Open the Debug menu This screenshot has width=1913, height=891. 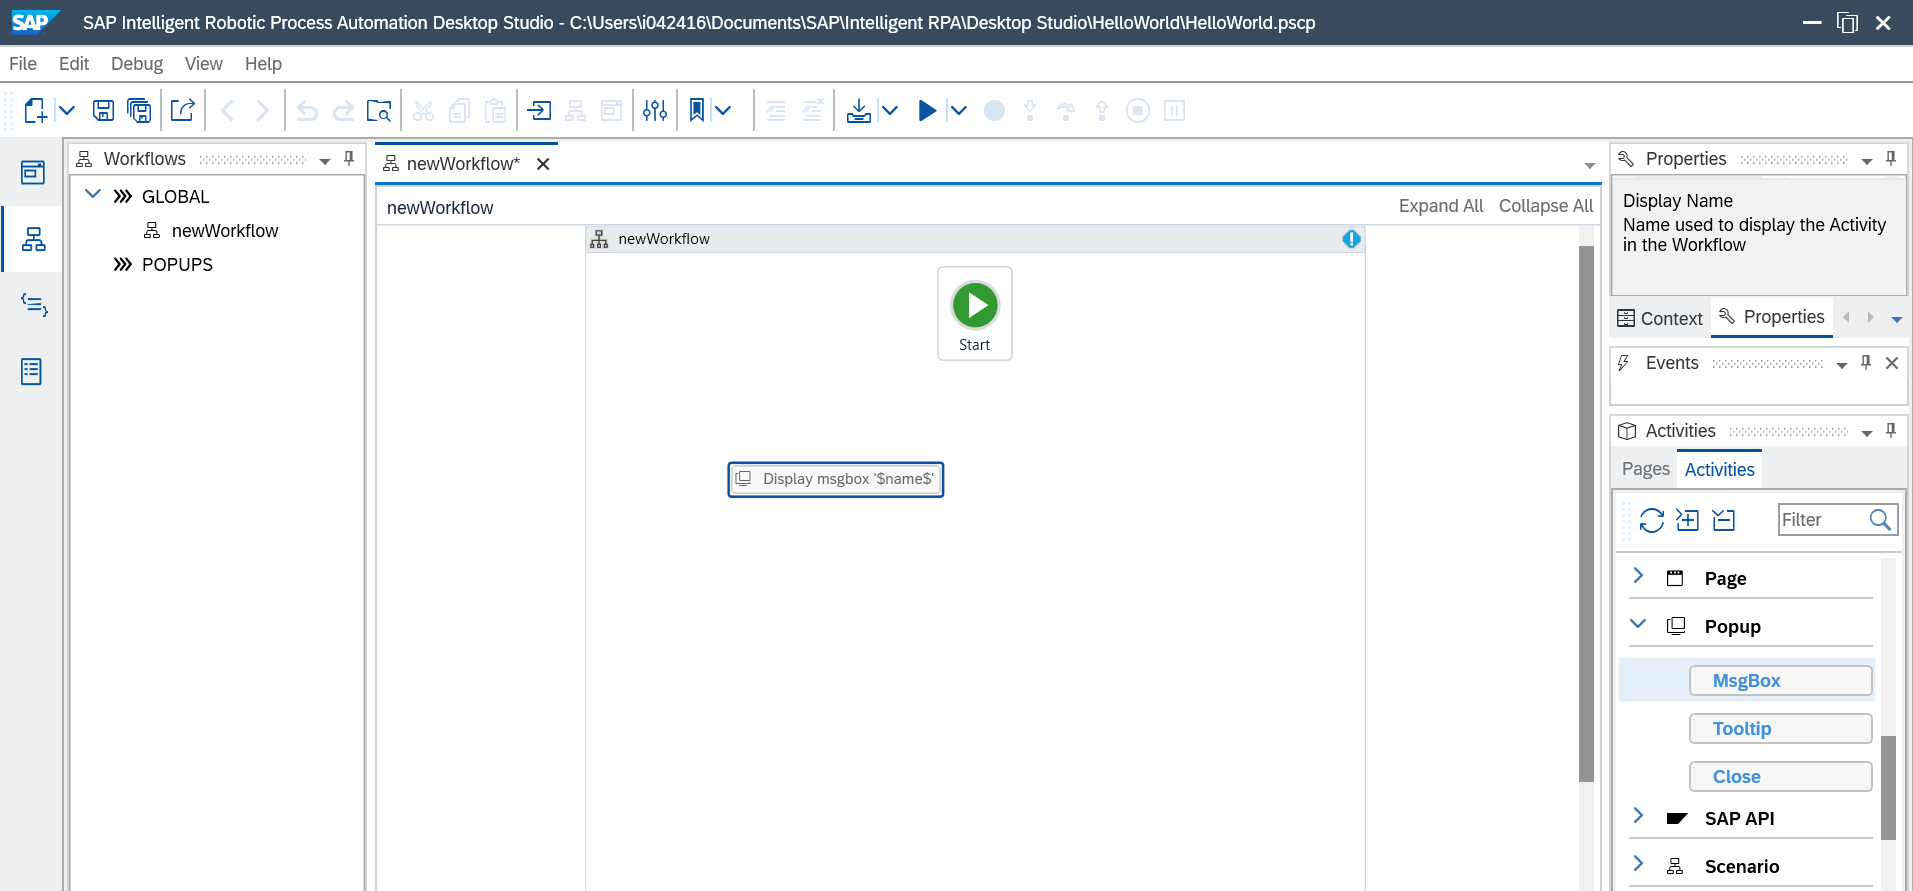[137, 64]
